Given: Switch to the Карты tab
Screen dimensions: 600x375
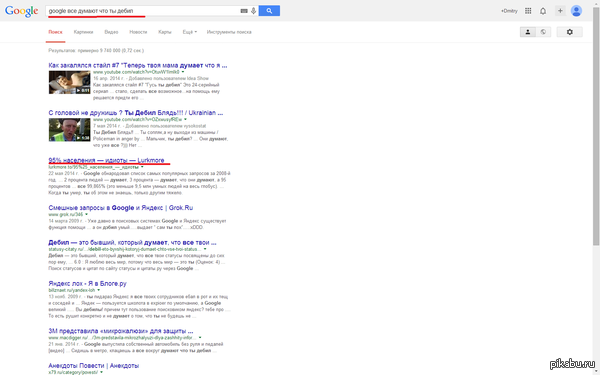Looking at the screenshot, I should point(165,32).
